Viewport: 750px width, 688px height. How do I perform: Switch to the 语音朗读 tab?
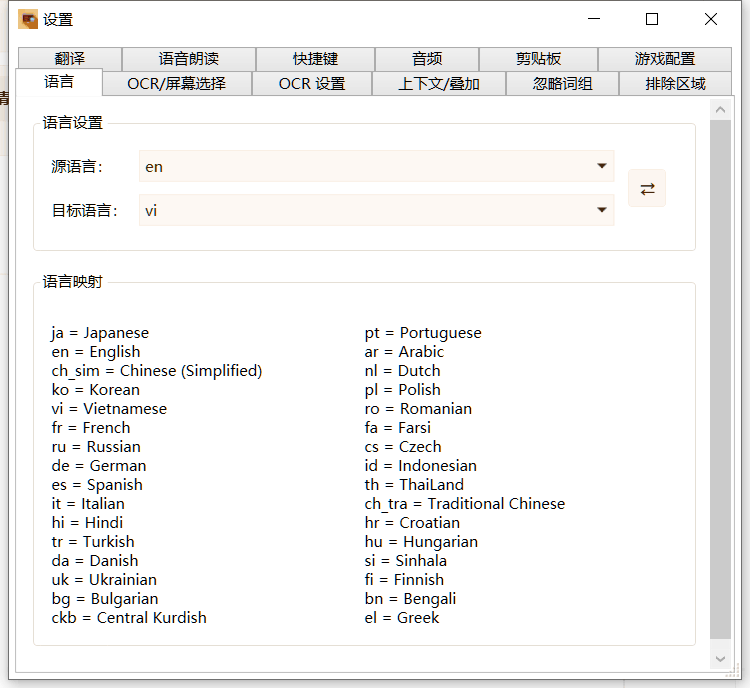click(x=189, y=59)
